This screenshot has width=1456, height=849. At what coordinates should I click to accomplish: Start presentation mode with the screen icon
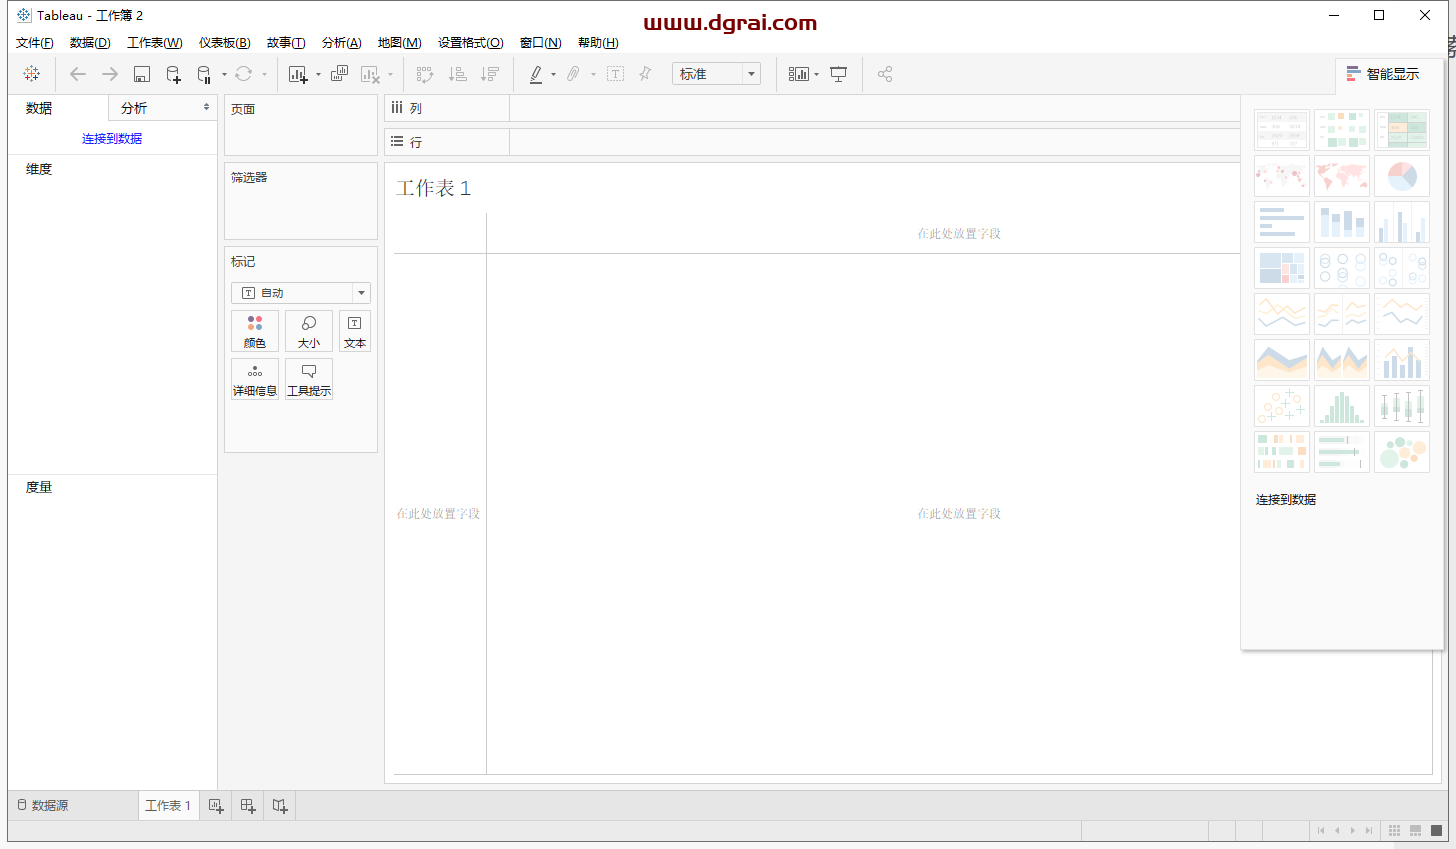[x=839, y=74]
